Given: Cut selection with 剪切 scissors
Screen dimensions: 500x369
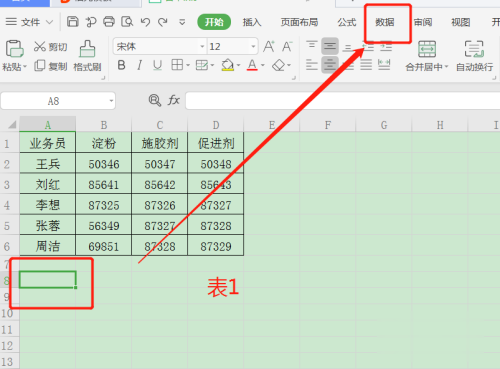Looking at the screenshot, I should click(50, 47).
